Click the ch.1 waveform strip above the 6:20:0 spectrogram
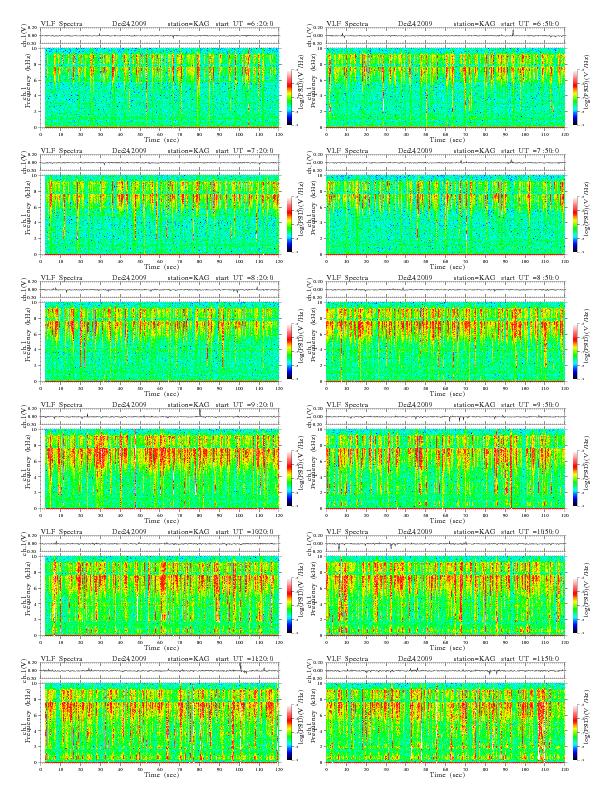The image size is (612, 792). (x=160, y=36)
